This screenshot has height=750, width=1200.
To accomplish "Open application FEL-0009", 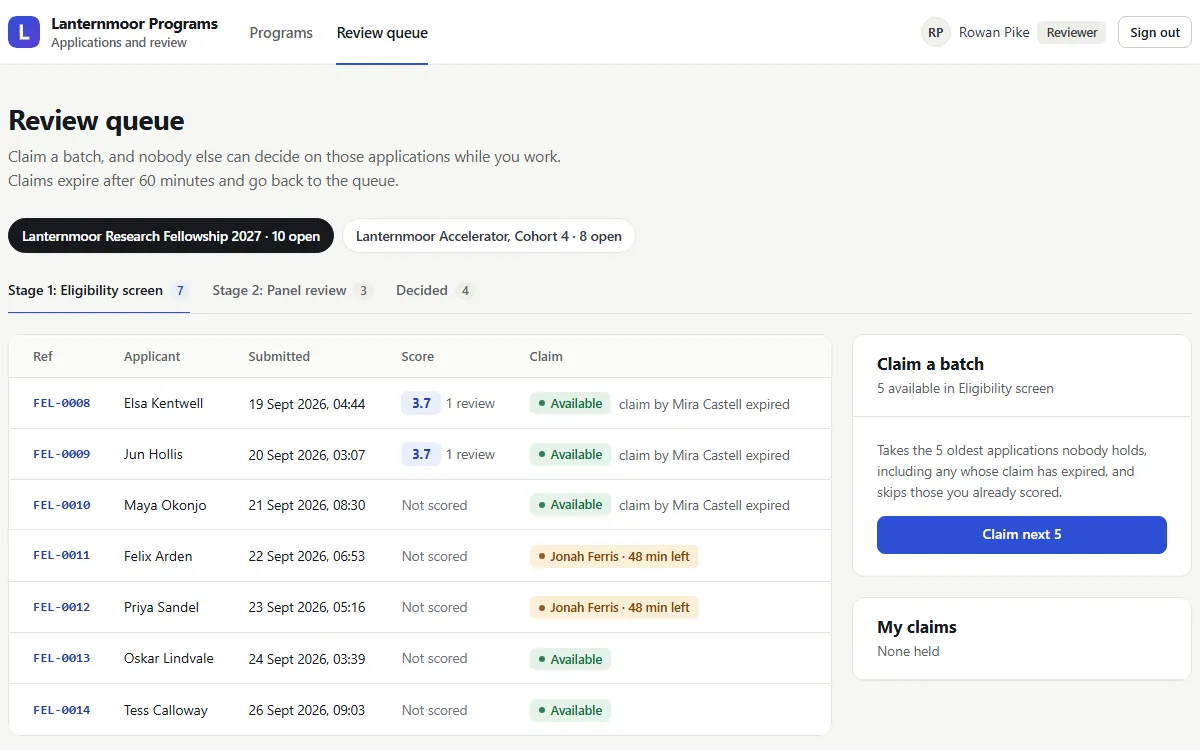I will coord(62,455).
